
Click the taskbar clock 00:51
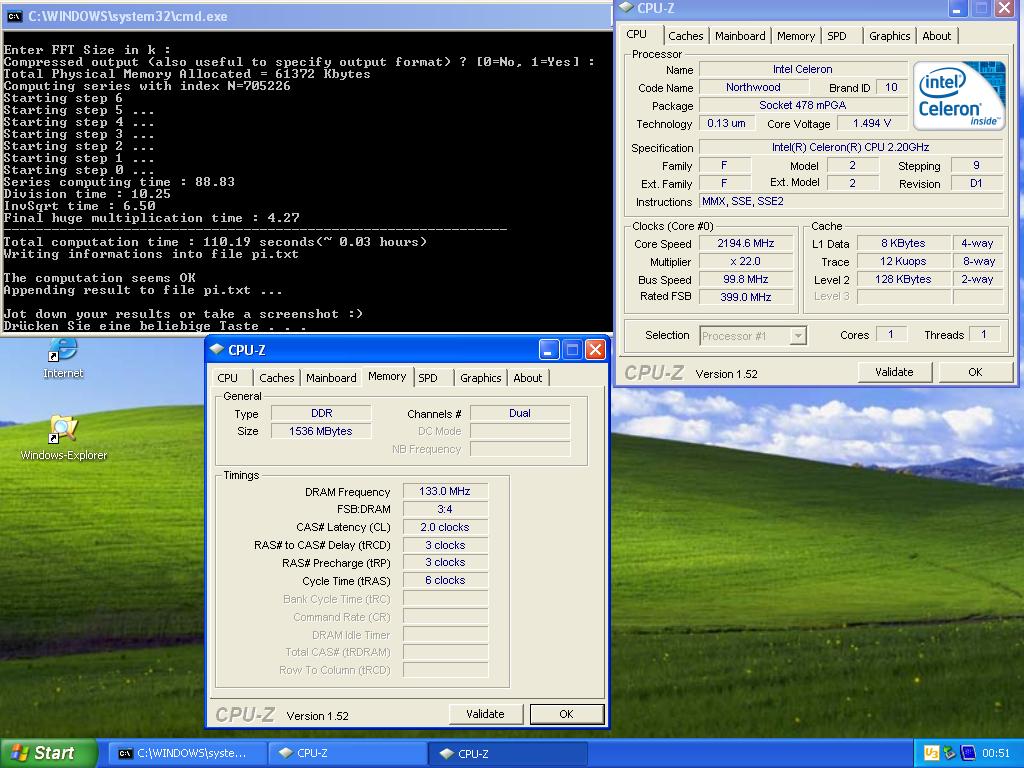pyautogui.click(x=996, y=753)
